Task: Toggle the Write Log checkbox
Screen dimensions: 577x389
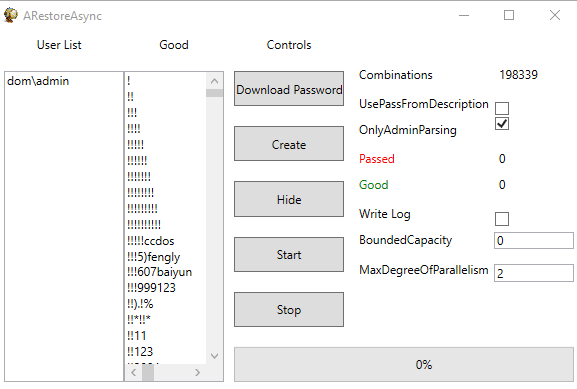Action: pos(502,219)
